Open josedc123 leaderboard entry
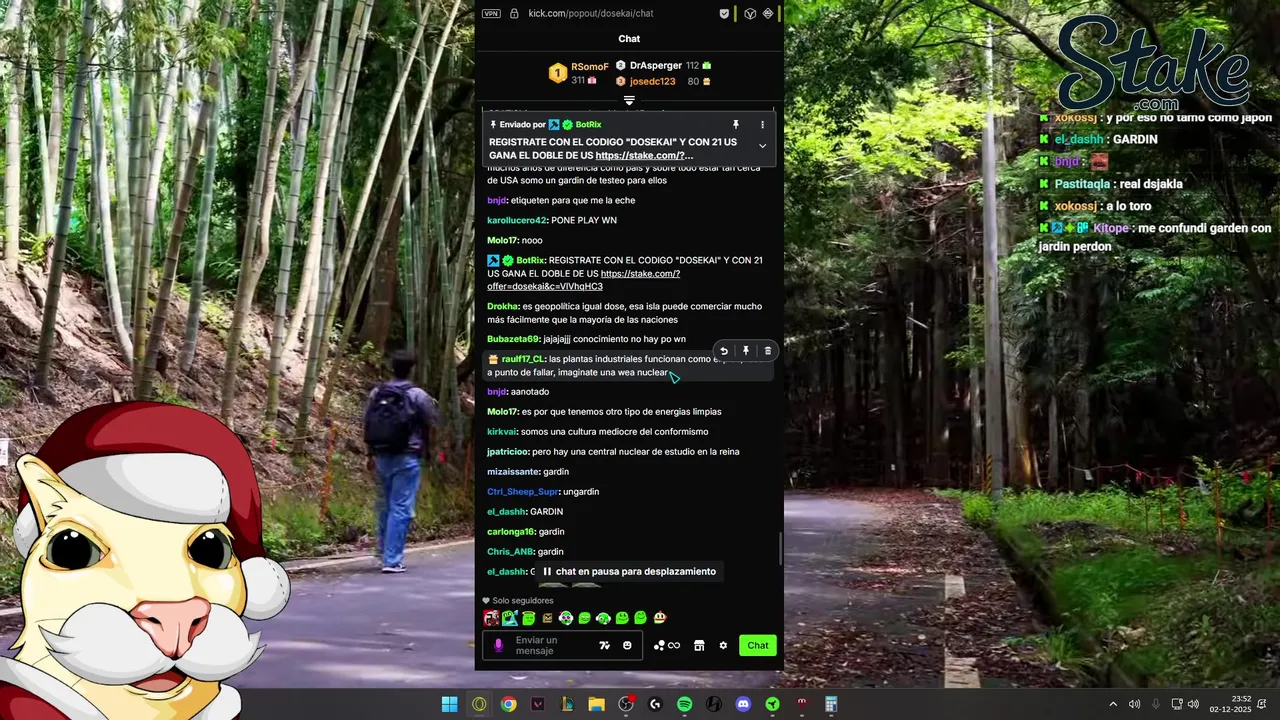 pos(652,81)
